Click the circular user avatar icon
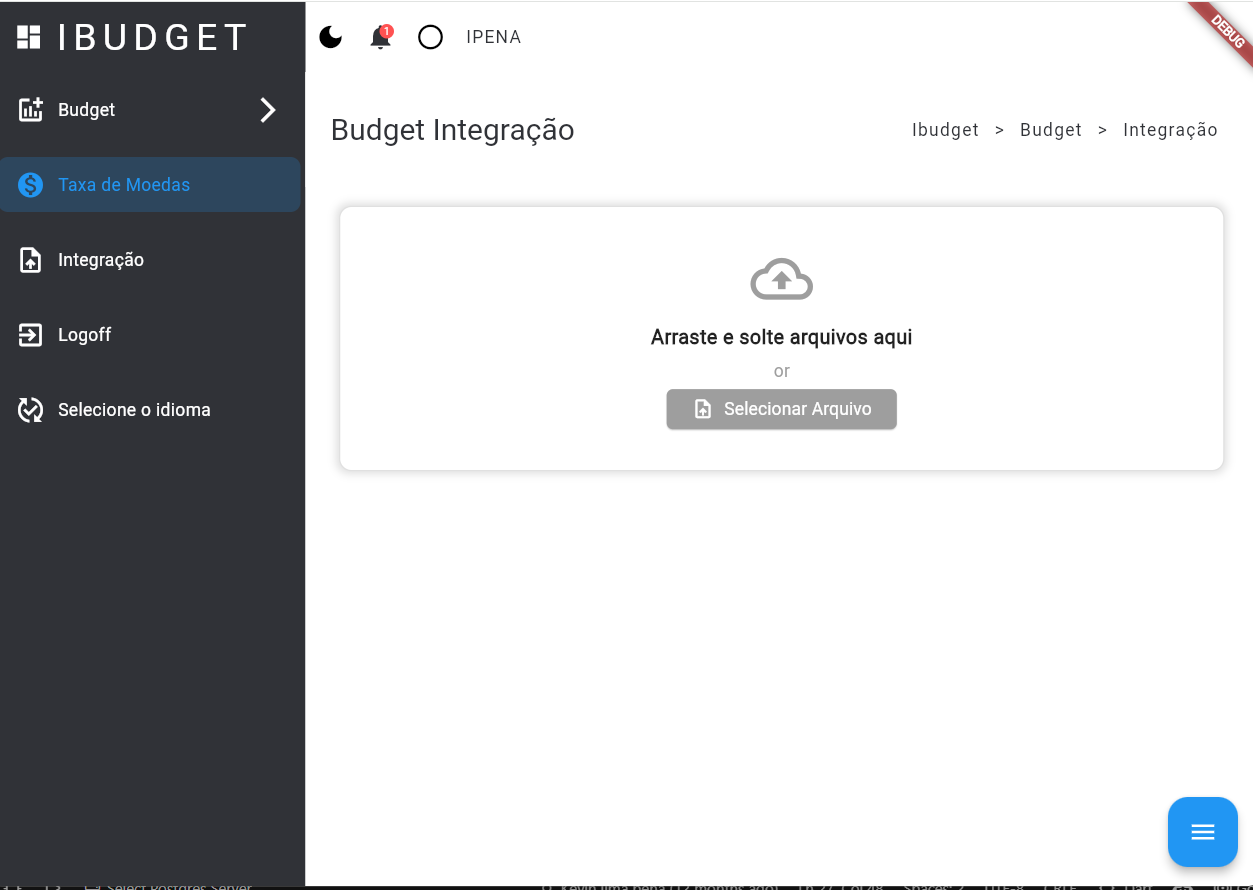This screenshot has width=1253, height=890. (x=430, y=38)
